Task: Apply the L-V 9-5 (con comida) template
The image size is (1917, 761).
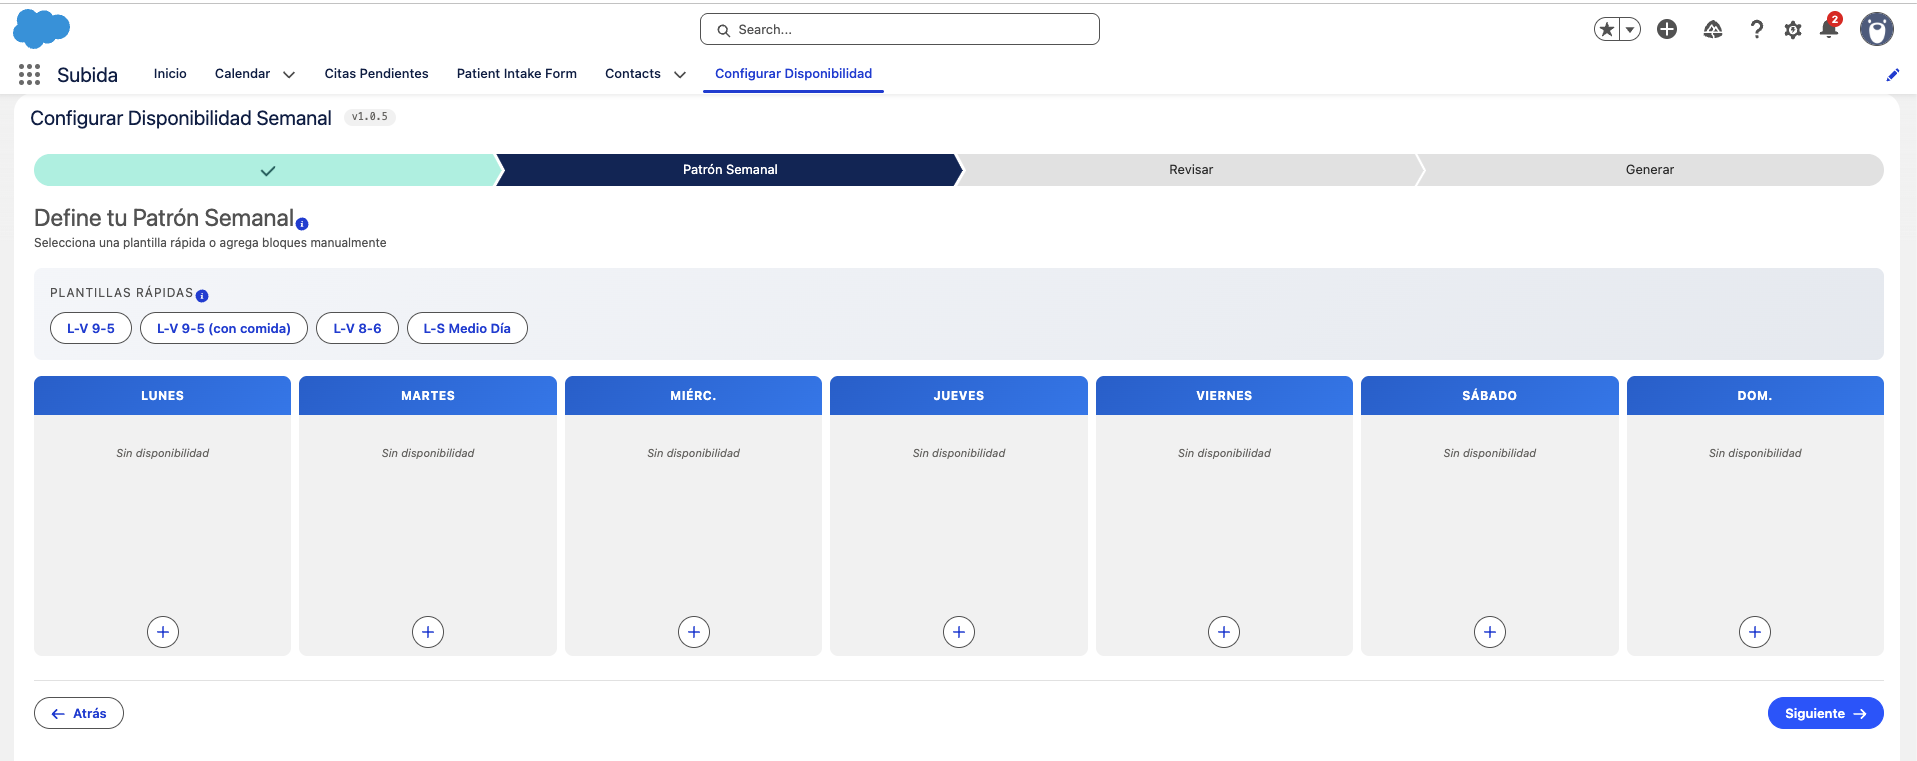Action: pos(224,328)
